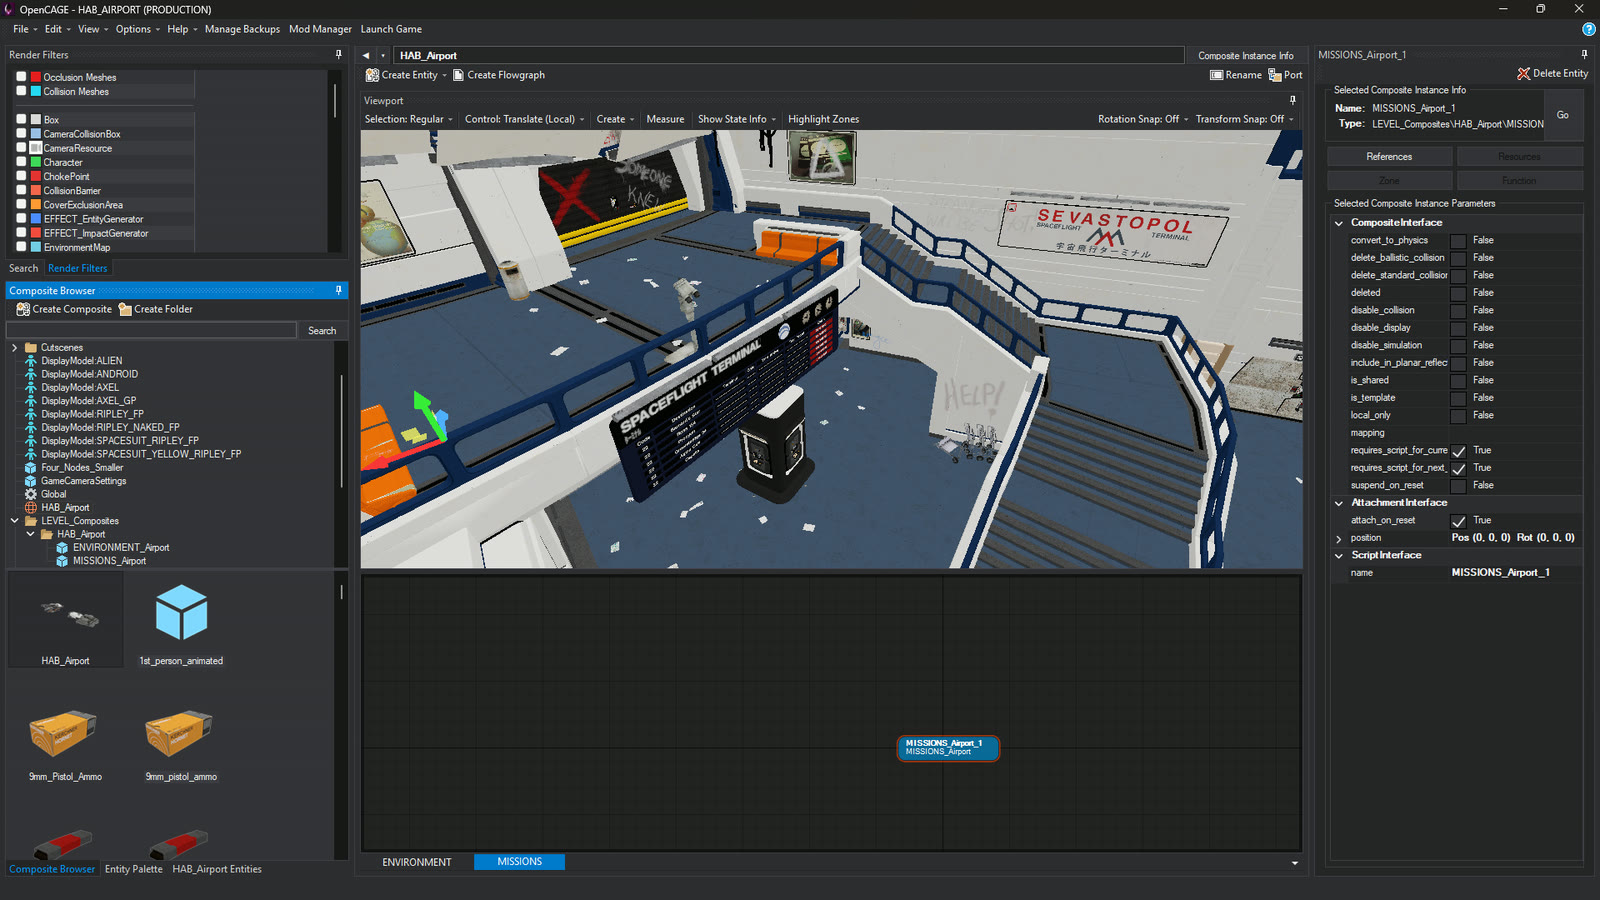
Task: Expand the Cutscenes folder
Action: tap(14, 348)
